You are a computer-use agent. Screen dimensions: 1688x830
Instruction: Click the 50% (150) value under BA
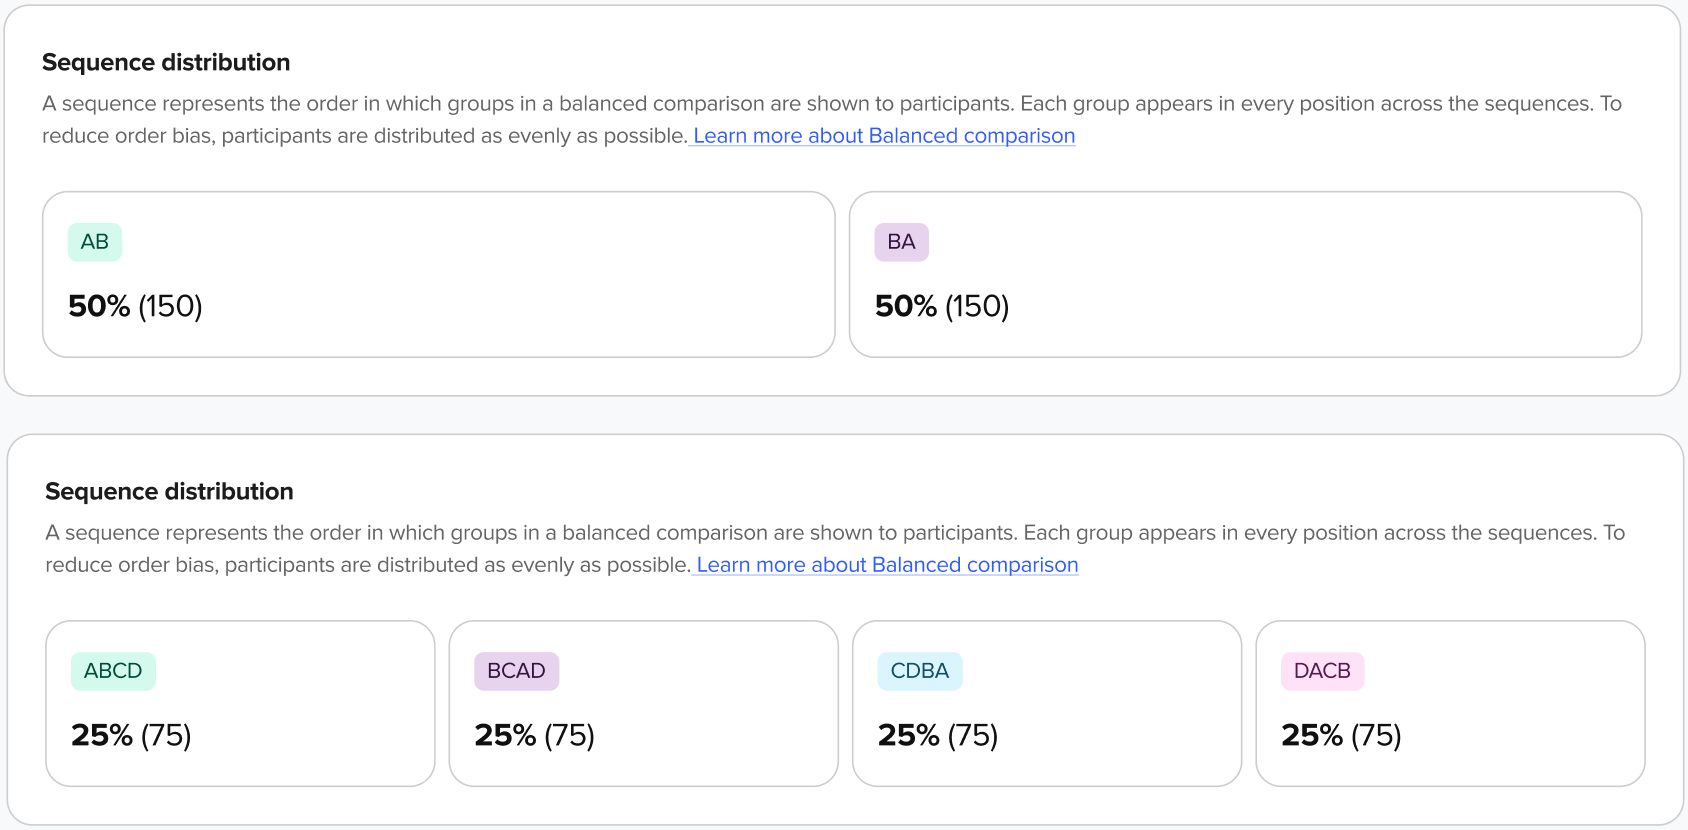tap(942, 306)
